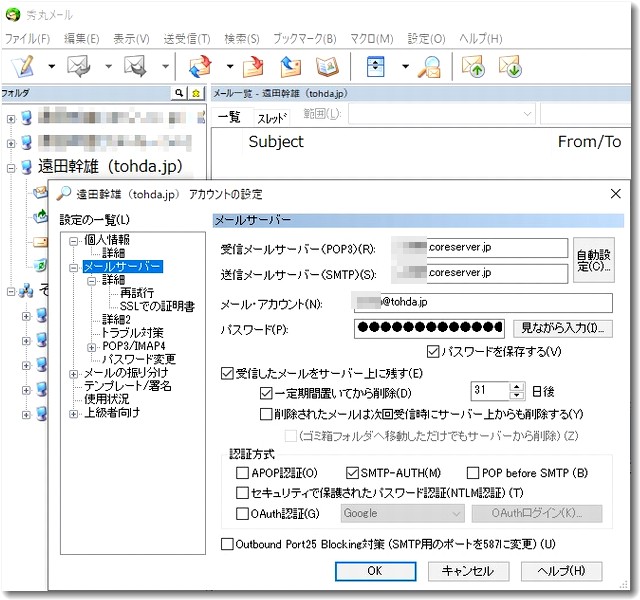This screenshot has height=600, width=640.
Task: Enable the APOP認証(O) checkbox
Action: [x=242, y=472]
